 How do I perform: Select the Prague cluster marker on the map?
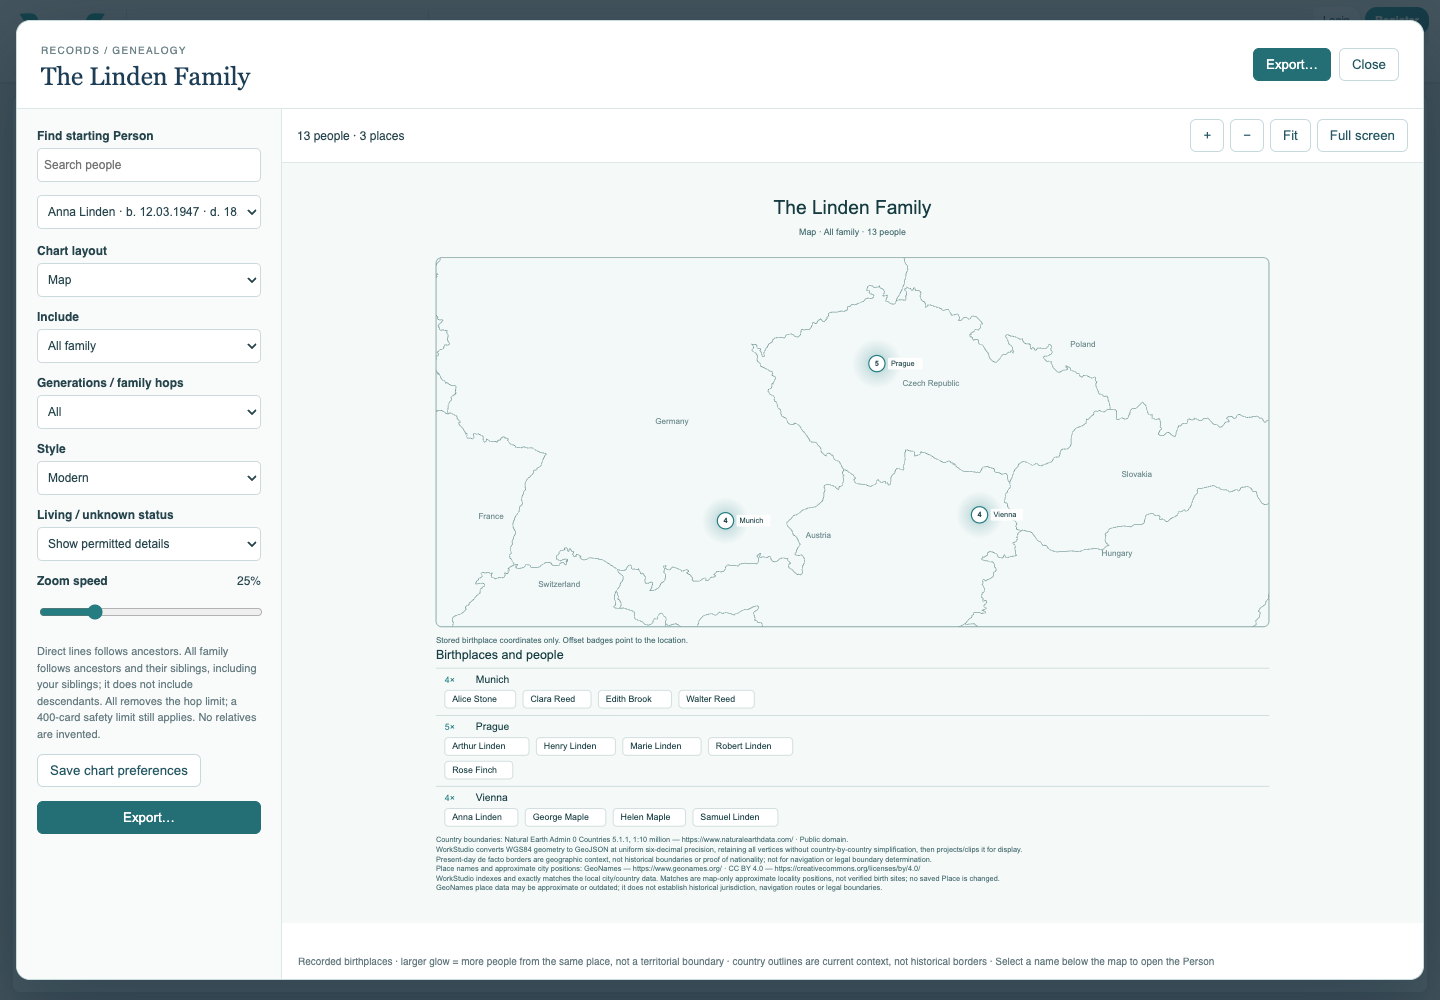[877, 364]
